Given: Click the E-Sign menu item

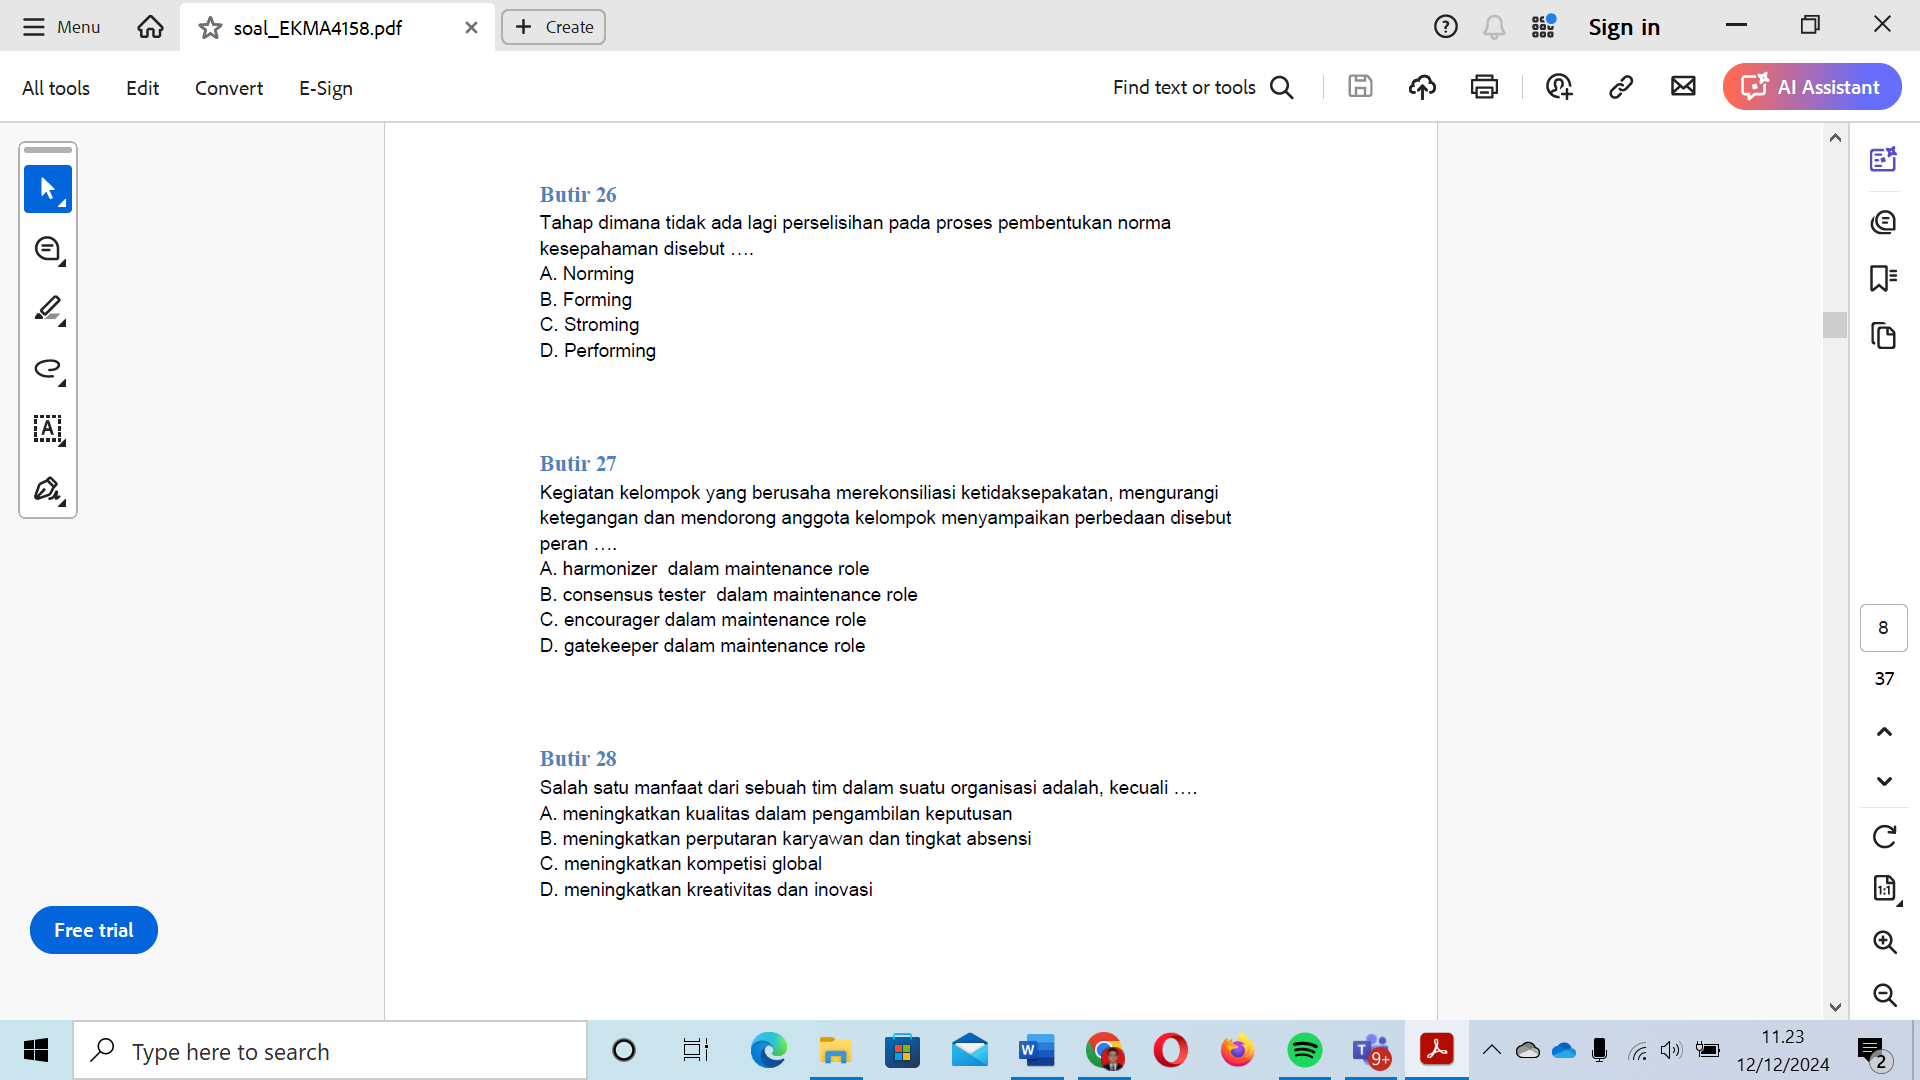Looking at the screenshot, I should [x=324, y=87].
